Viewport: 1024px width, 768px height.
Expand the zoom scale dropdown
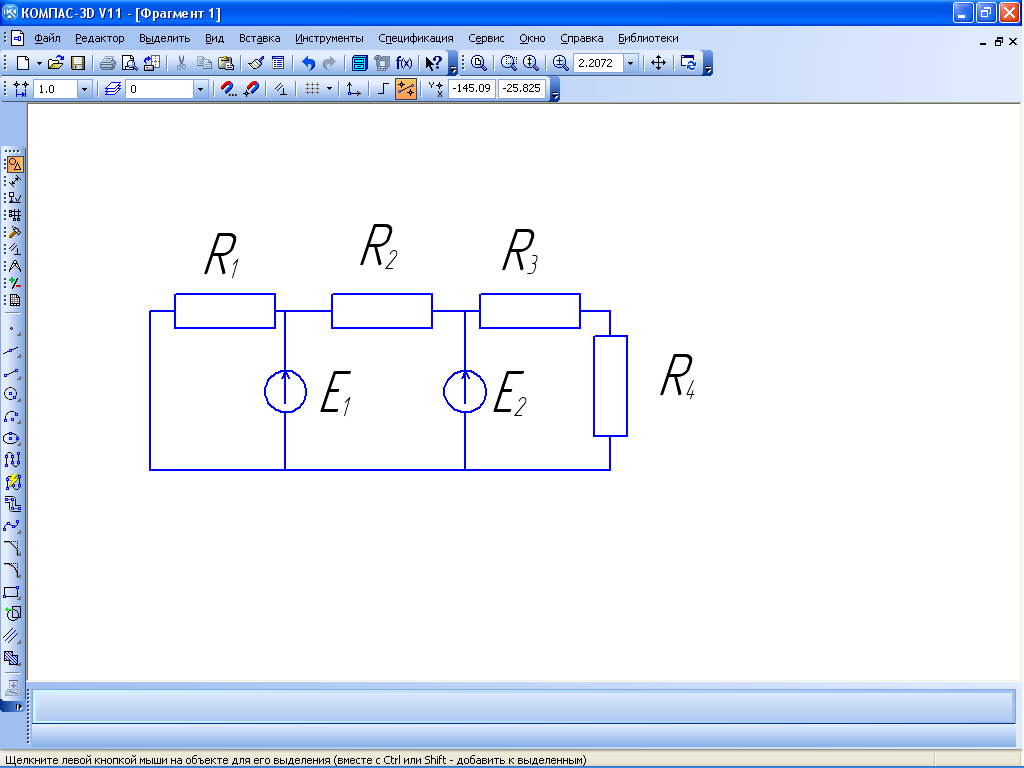[x=630, y=63]
